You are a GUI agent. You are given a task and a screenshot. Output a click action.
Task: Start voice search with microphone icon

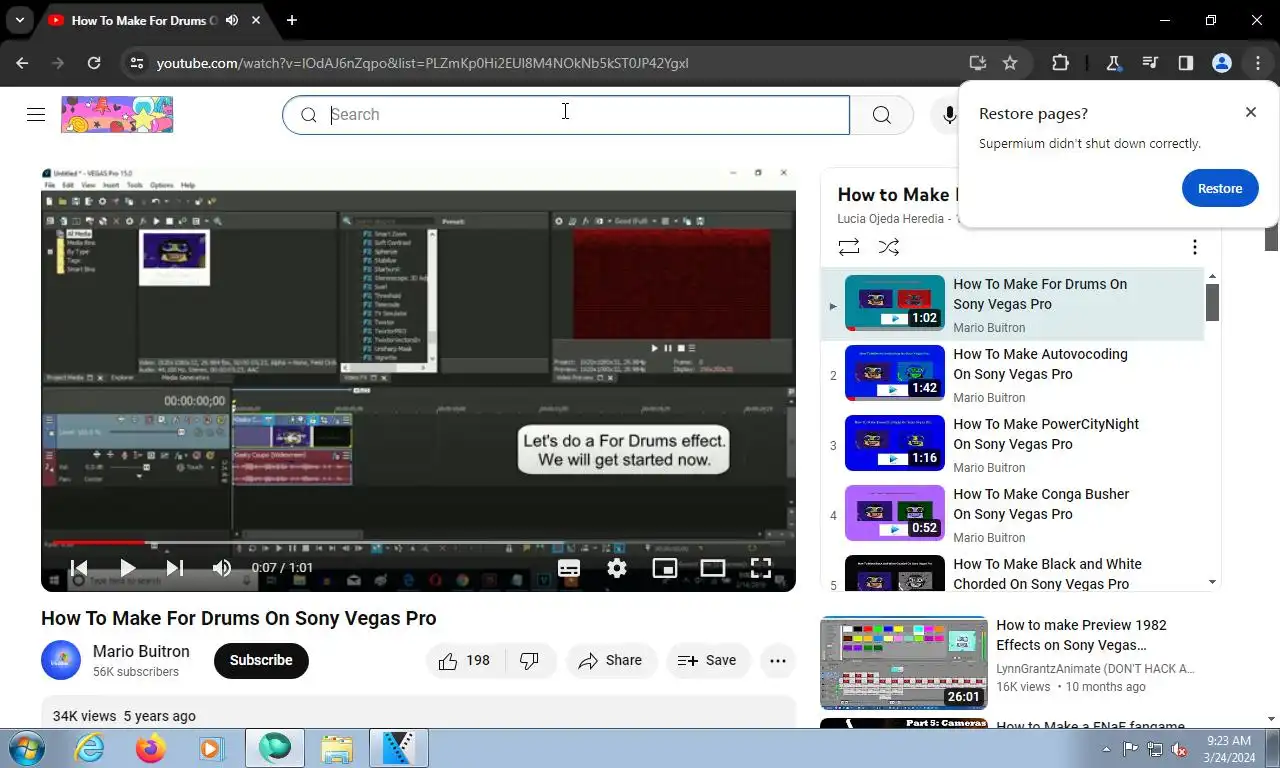click(948, 115)
